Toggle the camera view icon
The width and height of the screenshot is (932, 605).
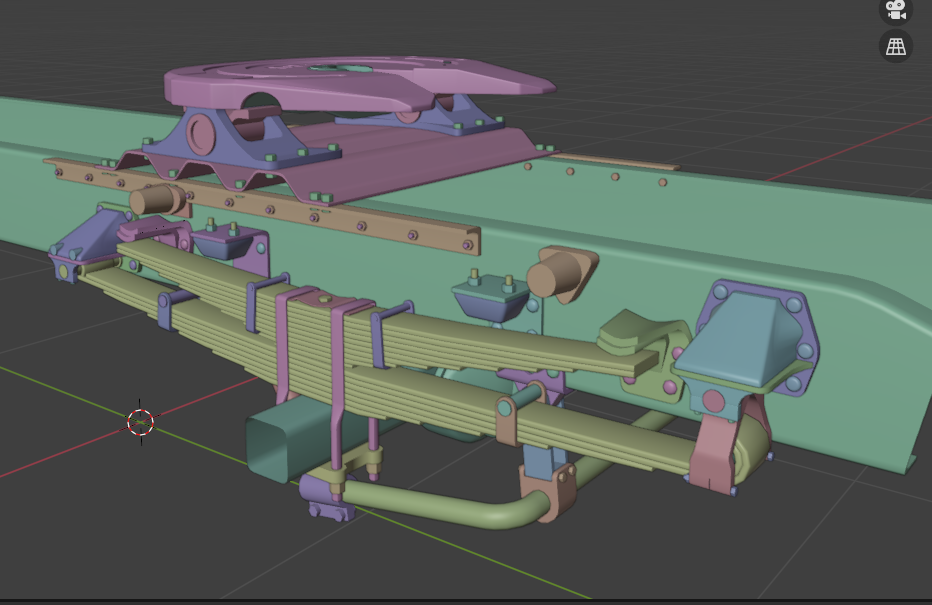pyautogui.click(x=895, y=9)
